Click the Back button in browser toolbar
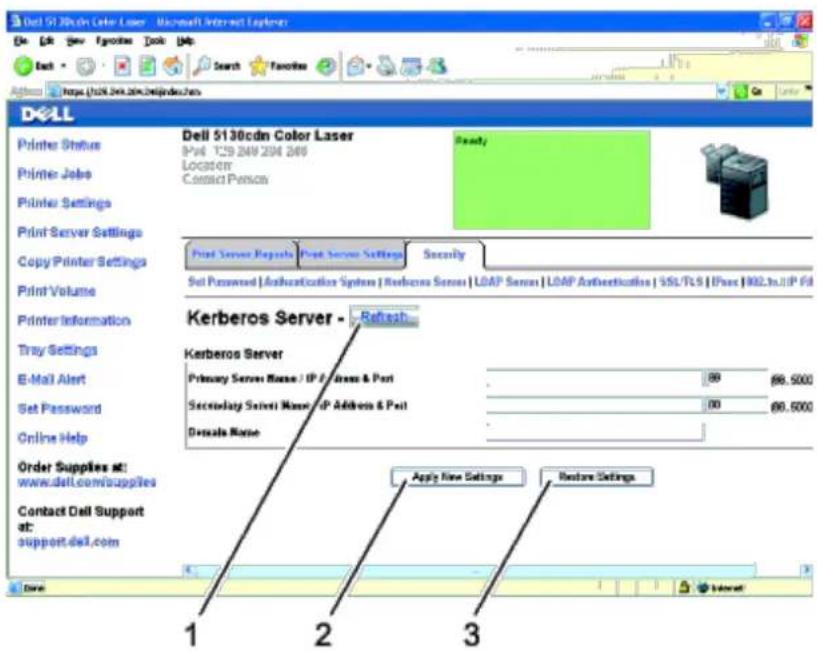 34,66
